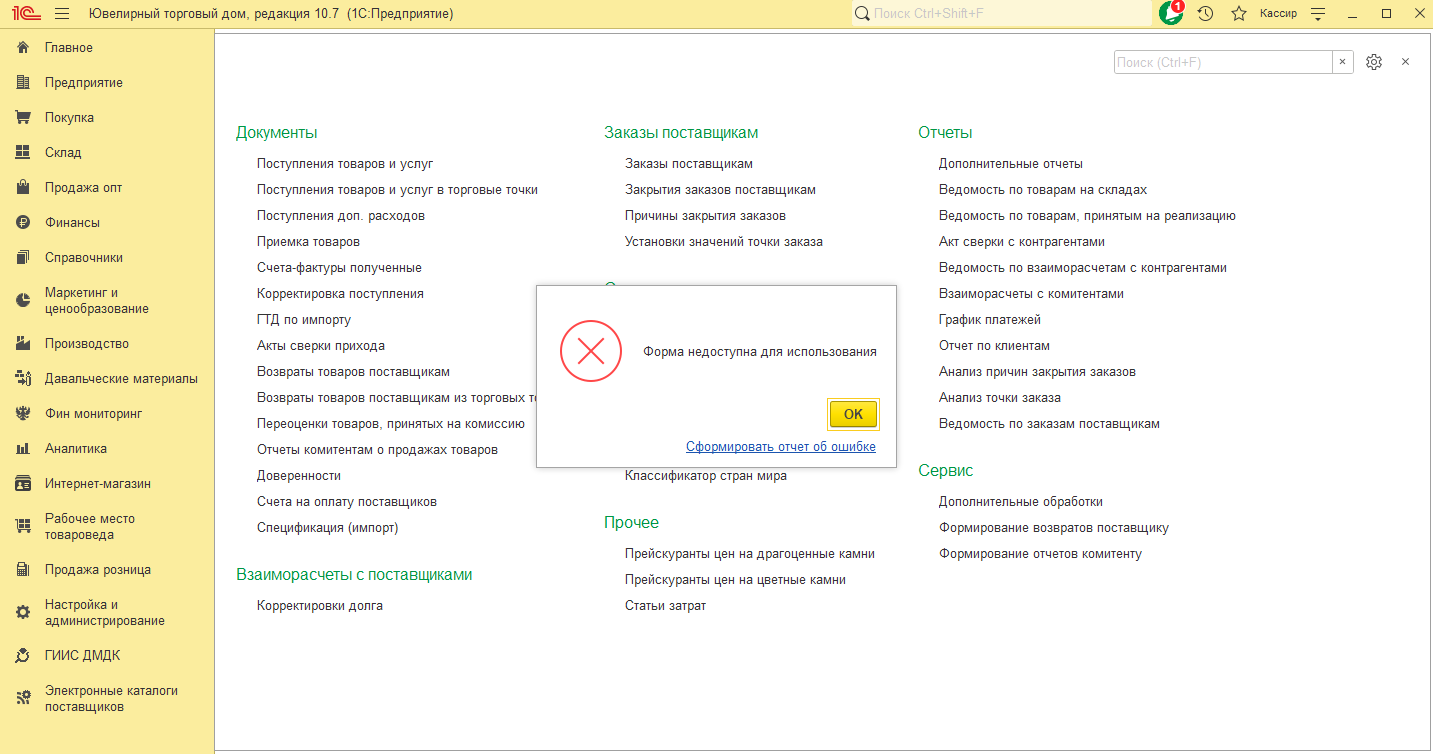Click the Сформировать отчет об ошибке link
This screenshot has height=754, width=1433.
(781, 447)
